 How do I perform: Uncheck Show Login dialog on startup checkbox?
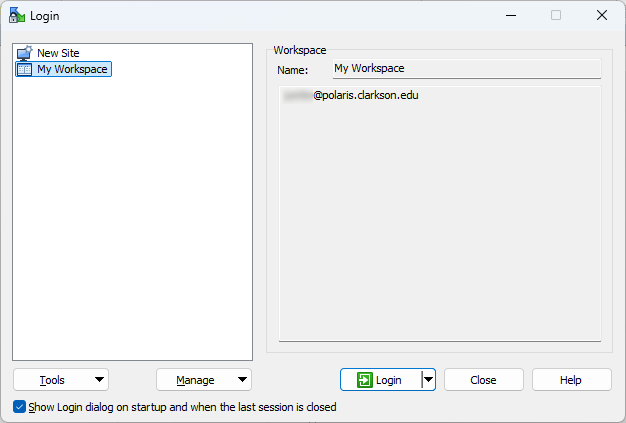point(20,407)
